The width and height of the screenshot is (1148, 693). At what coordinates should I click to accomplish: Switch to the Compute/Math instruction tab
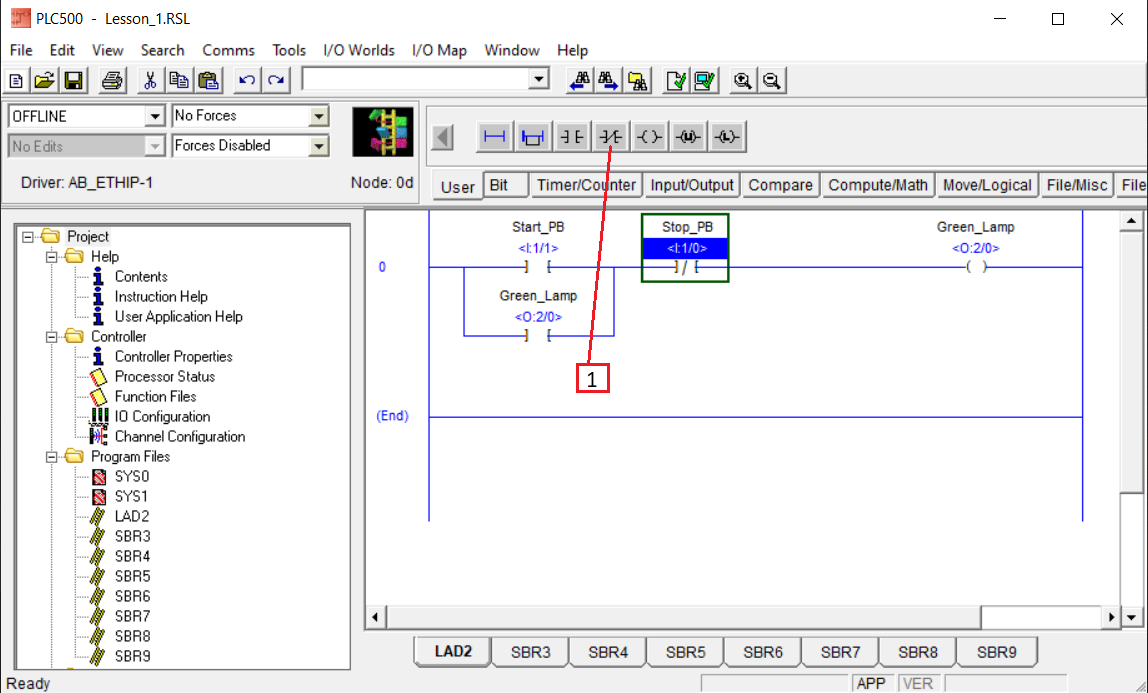878,185
